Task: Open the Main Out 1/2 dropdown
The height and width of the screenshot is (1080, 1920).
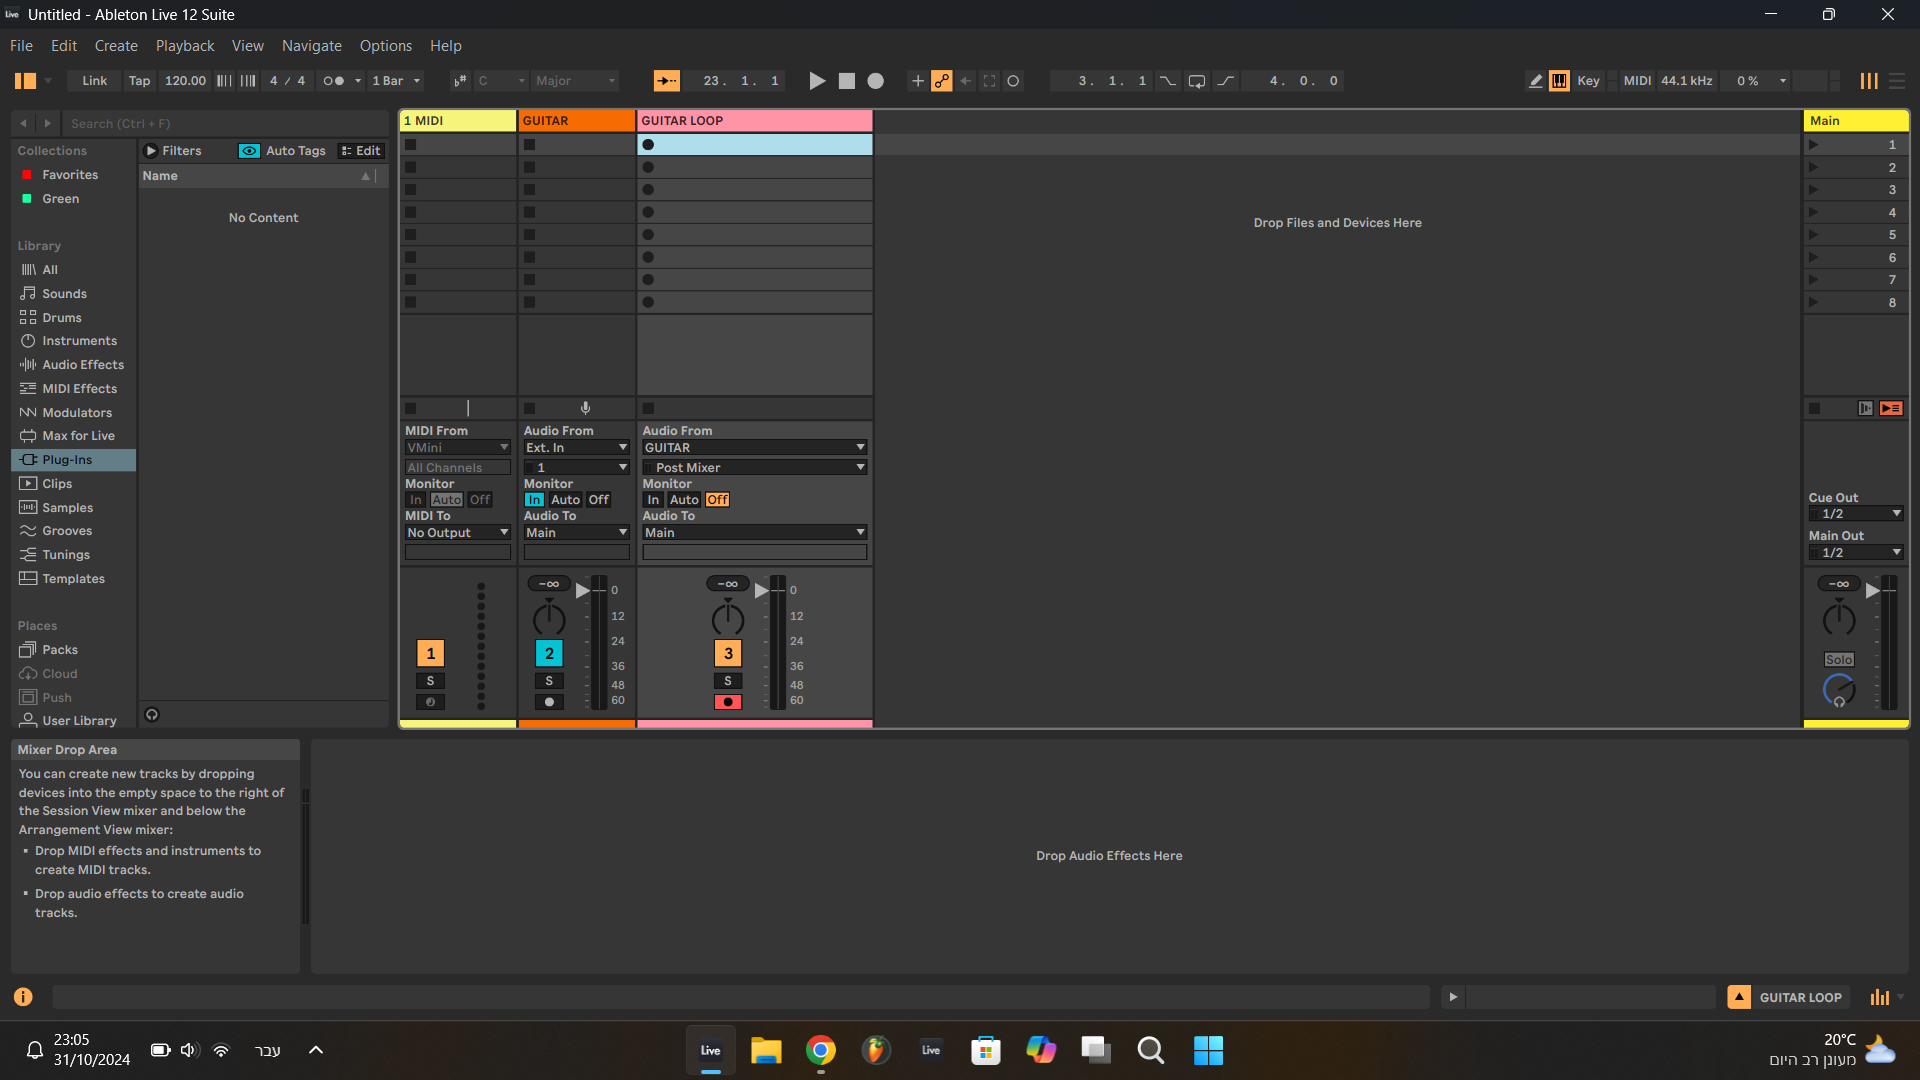Action: (x=1855, y=553)
